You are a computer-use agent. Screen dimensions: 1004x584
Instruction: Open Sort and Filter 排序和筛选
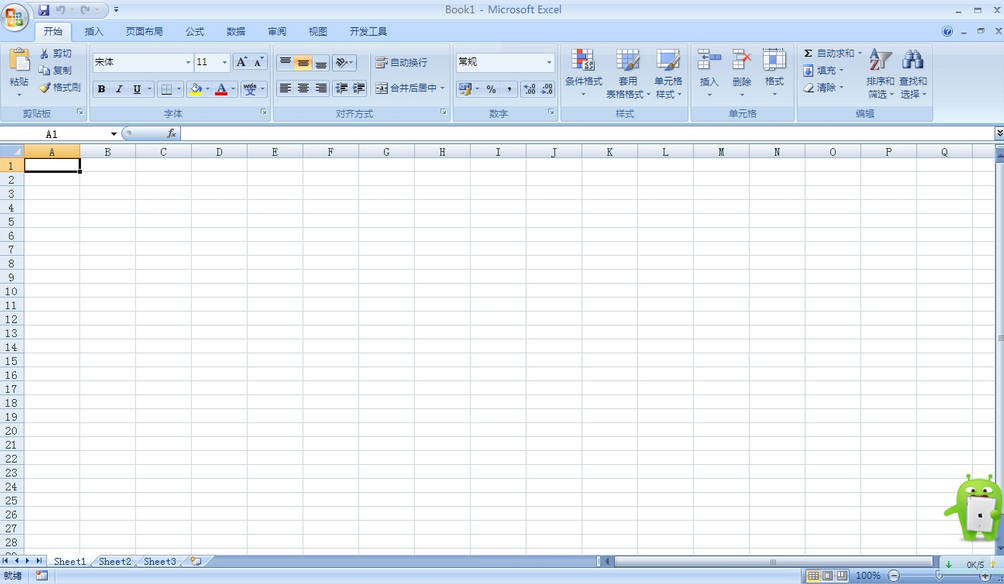click(x=880, y=73)
